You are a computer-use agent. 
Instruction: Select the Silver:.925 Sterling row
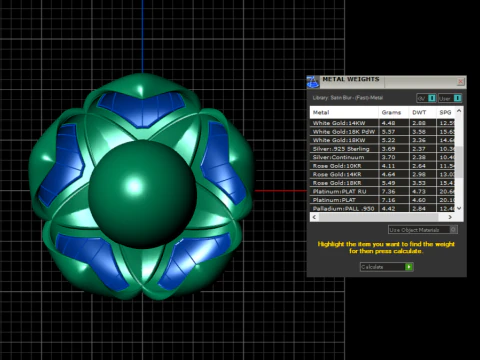pyautogui.click(x=382, y=149)
